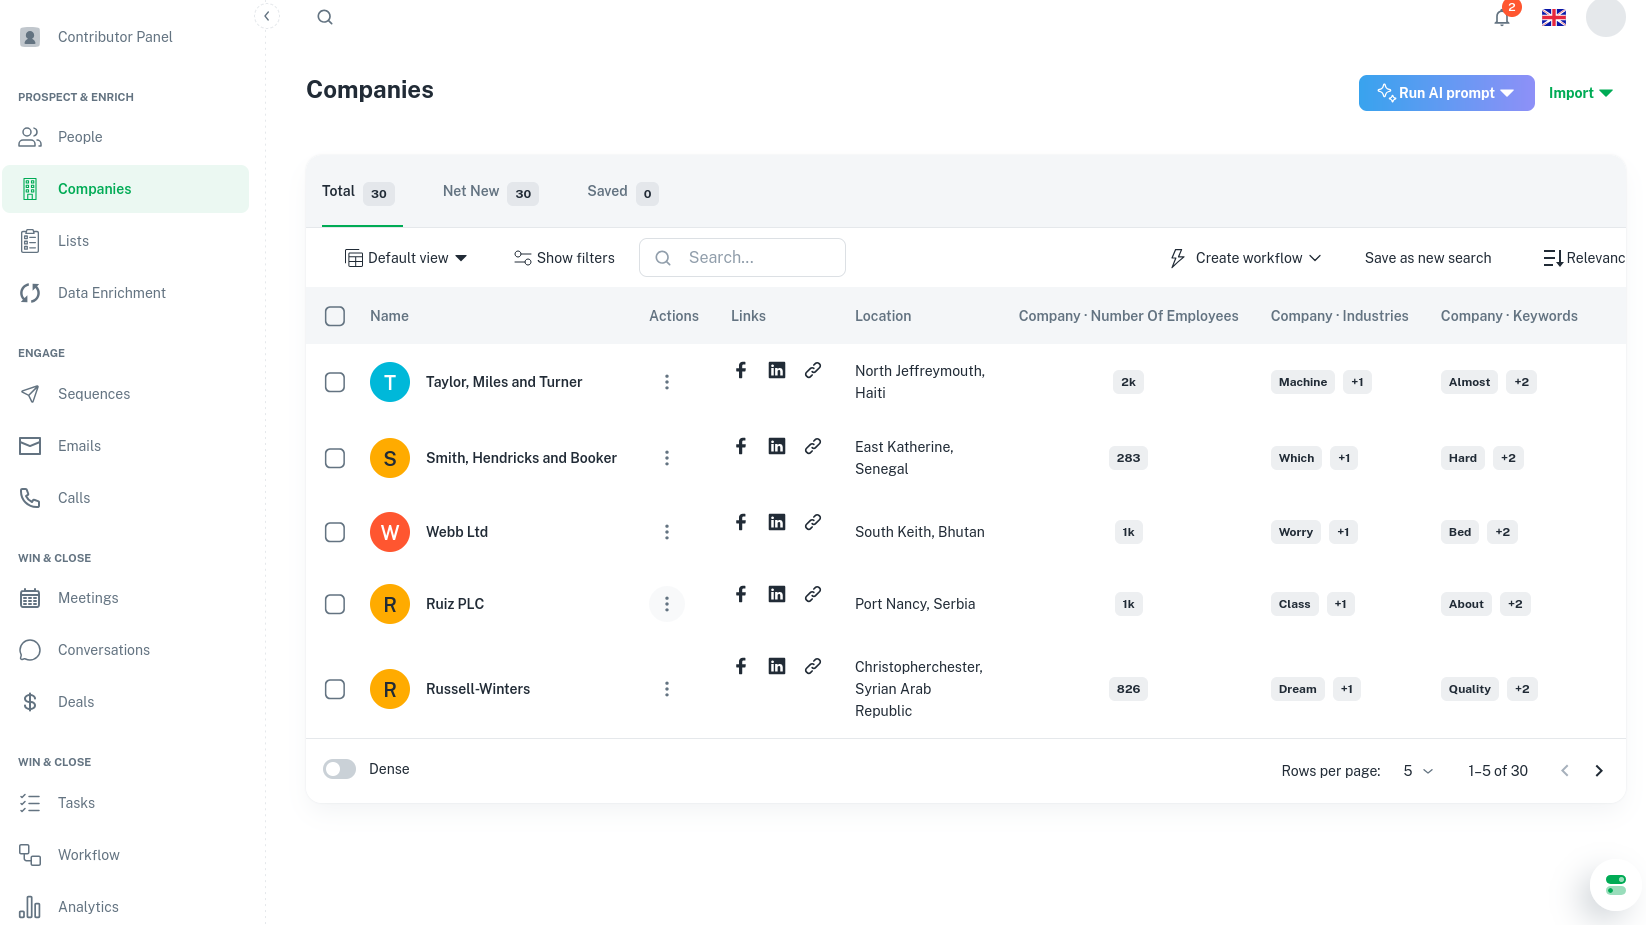Open the user avatar menu
Viewport: 1646px width, 925px height.
1606,17
